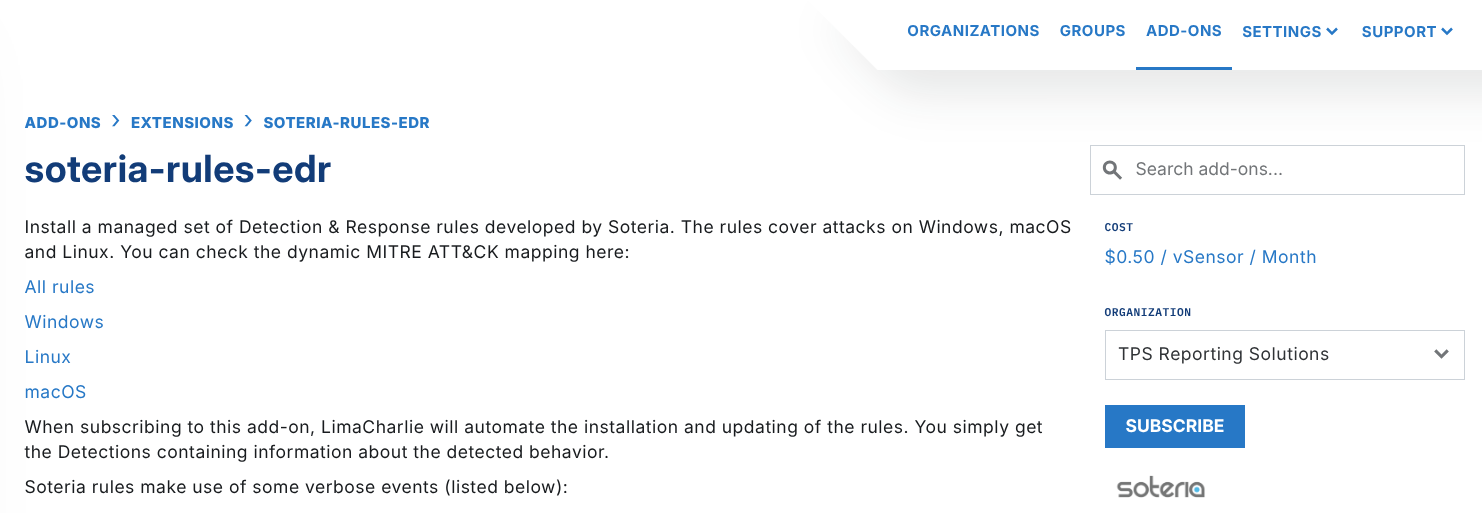Click the search magnifier icon
Image resolution: width=1482 pixels, height=513 pixels.
pos(1112,170)
